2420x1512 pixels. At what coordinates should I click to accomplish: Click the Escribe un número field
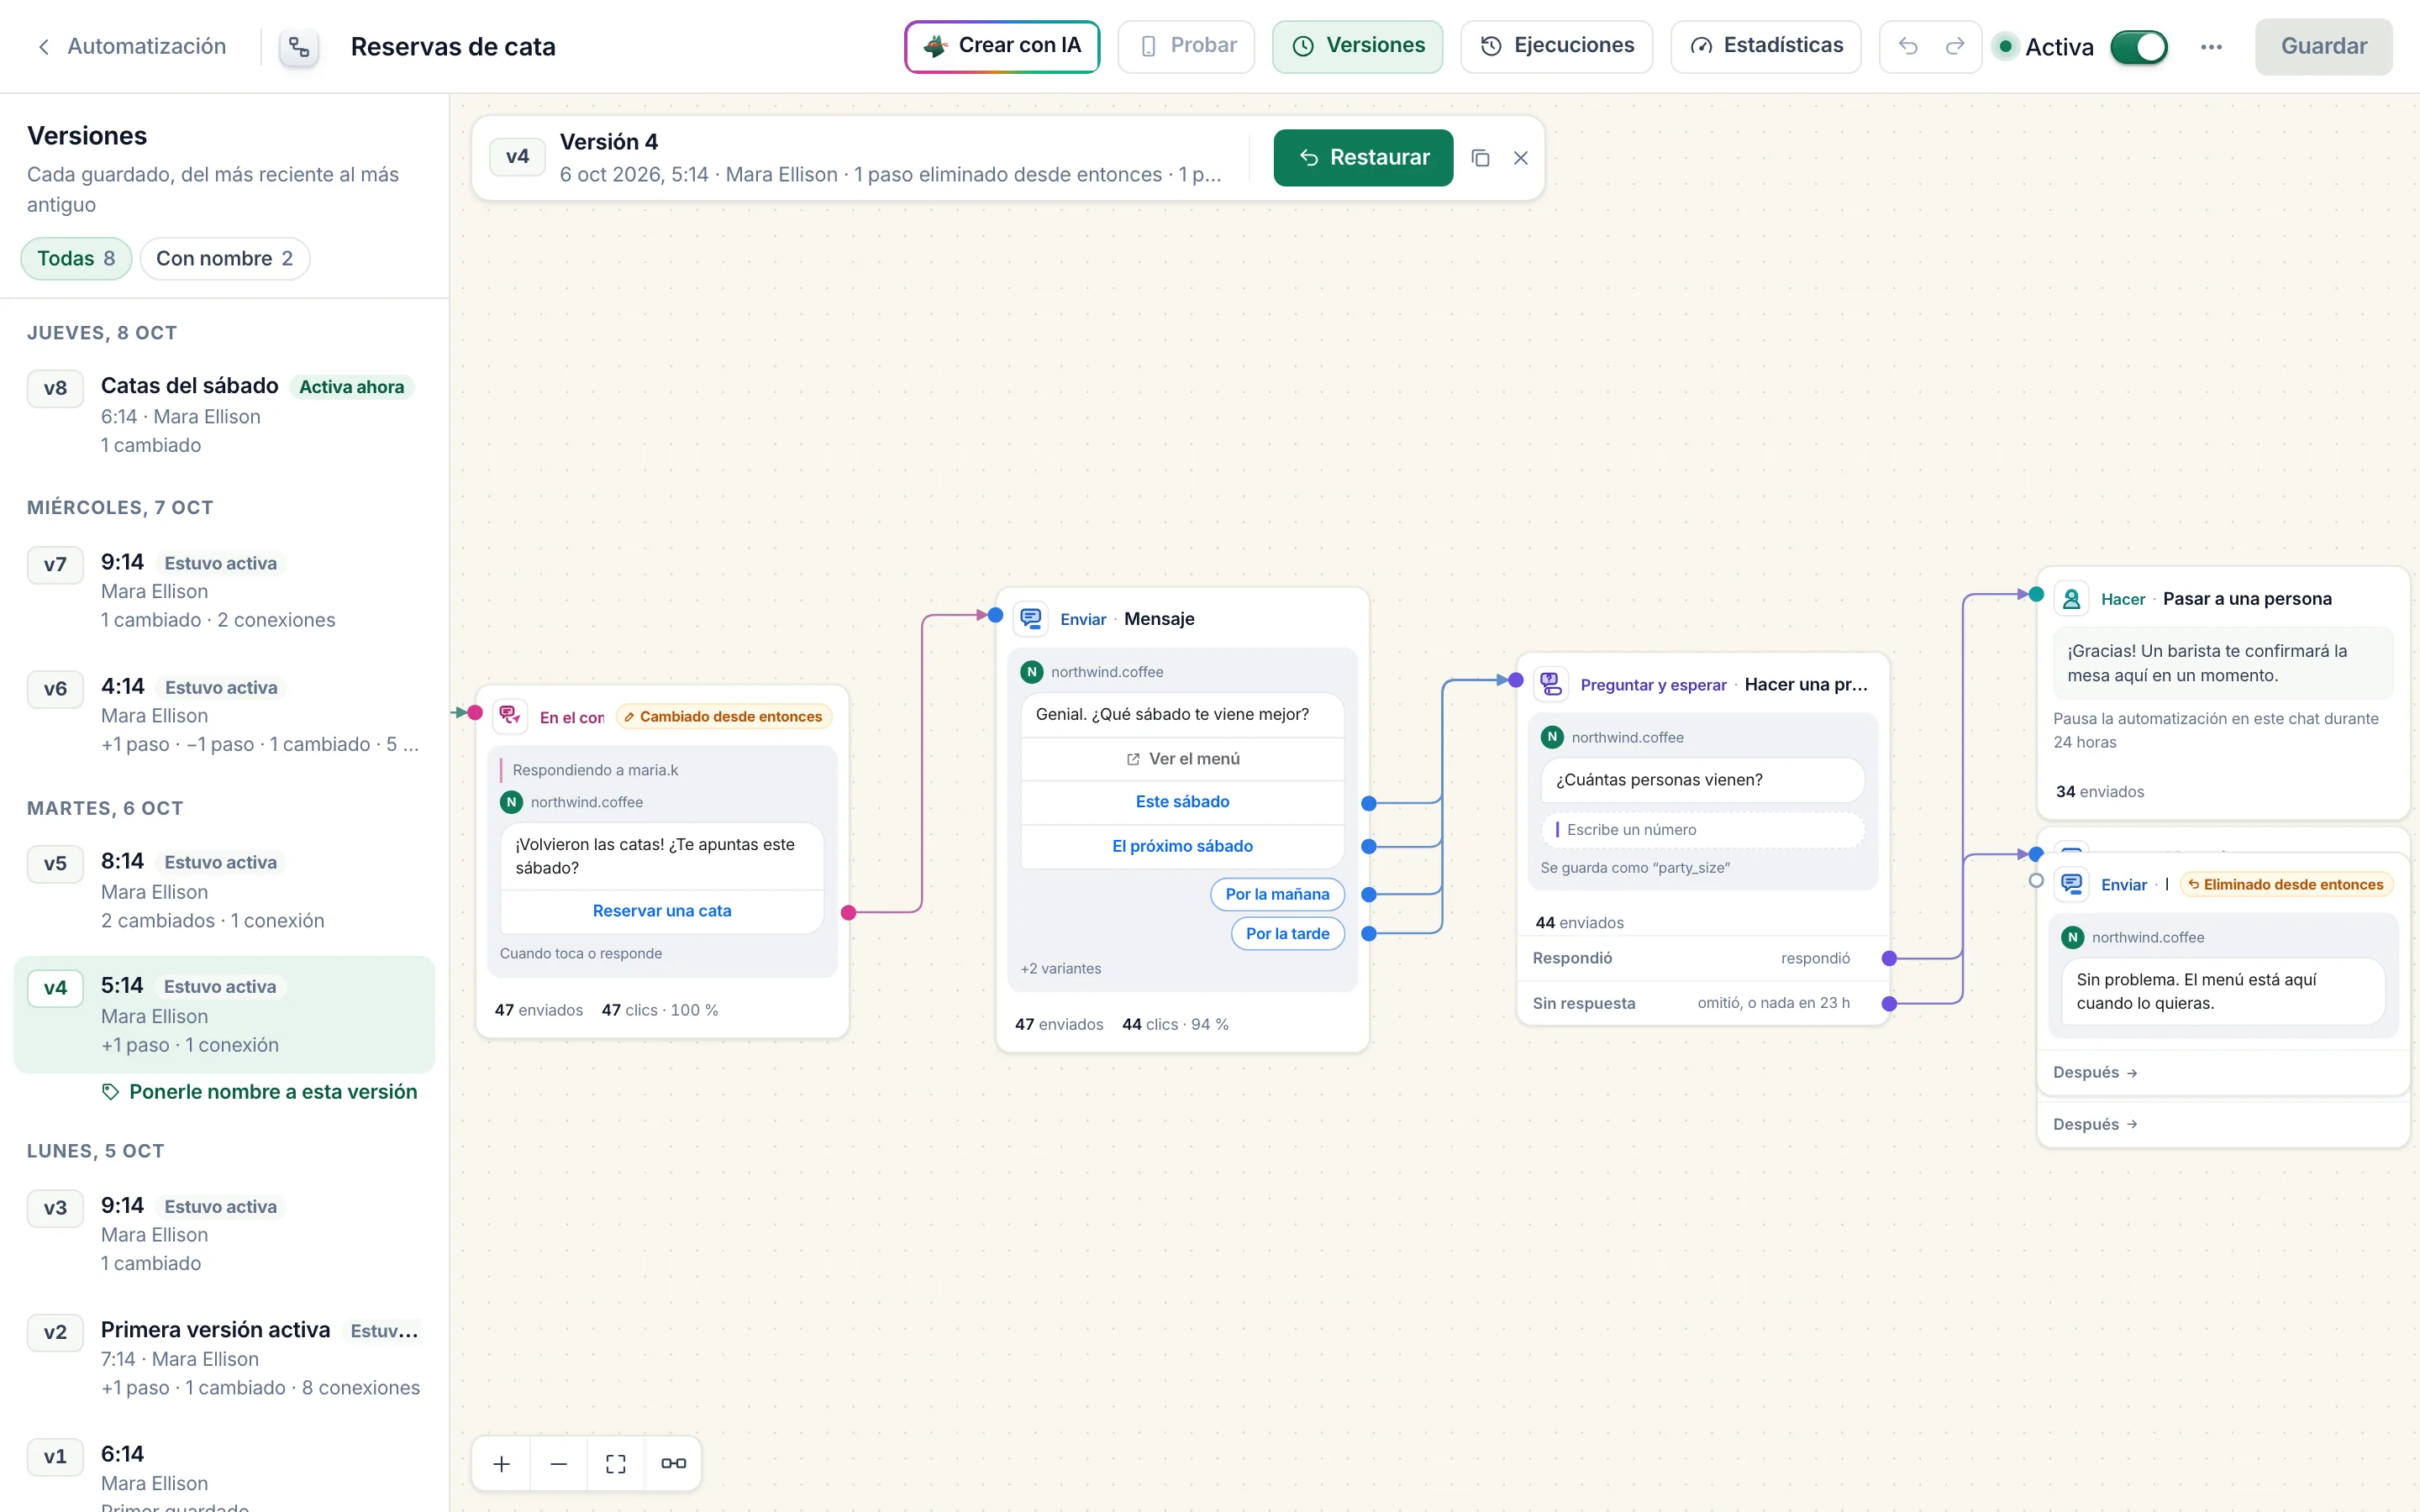[1703, 829]
